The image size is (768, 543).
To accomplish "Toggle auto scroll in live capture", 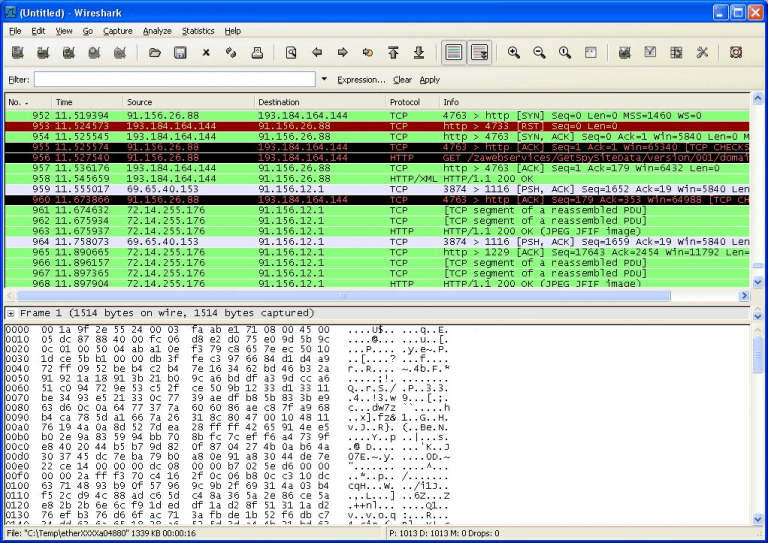I will click(x=479, y=52).
